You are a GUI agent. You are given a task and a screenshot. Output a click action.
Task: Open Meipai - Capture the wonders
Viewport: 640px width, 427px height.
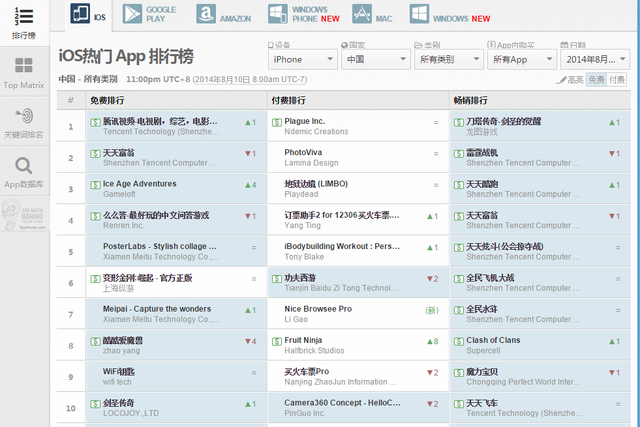(x=157, y=309)
